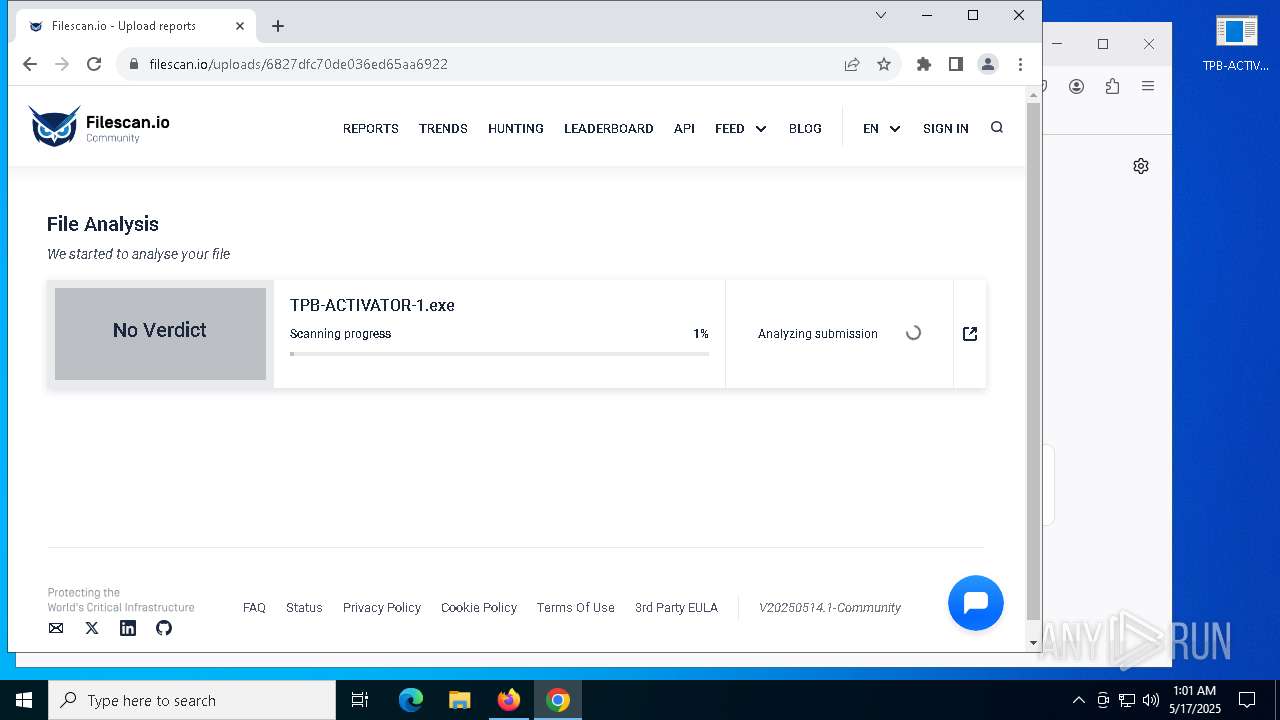Open the HUNTING nav item
This screenshot has width=1280, height=720.
[x=516, y=128]
